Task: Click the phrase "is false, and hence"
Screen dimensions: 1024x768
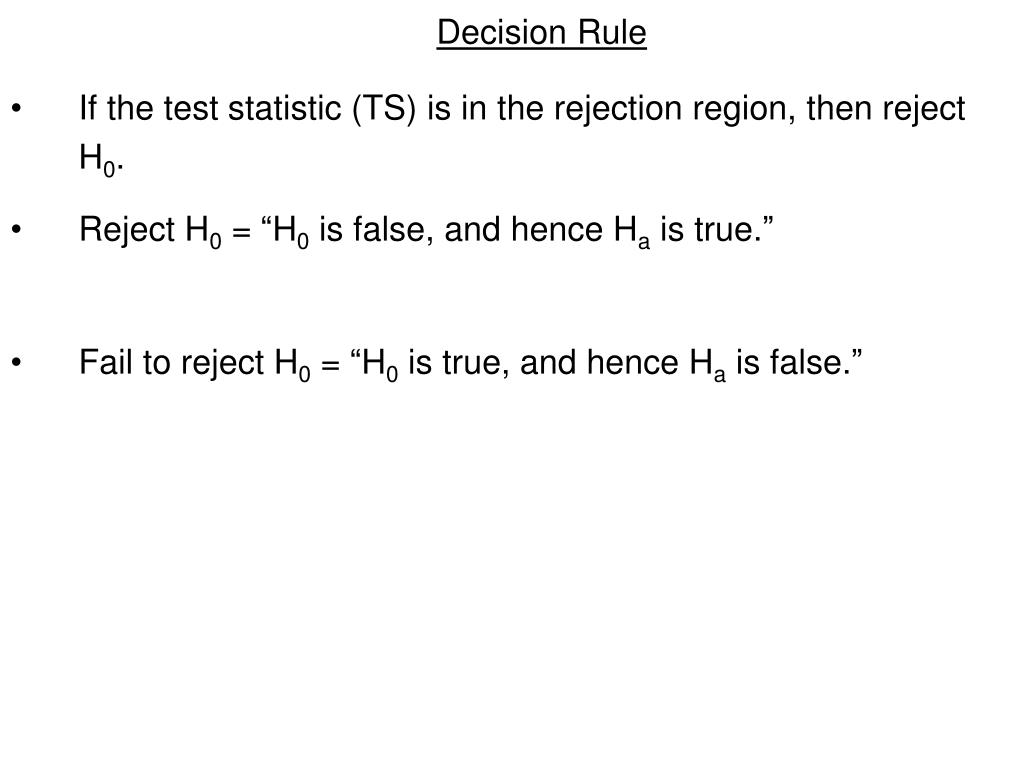Action: pos(461,230)
